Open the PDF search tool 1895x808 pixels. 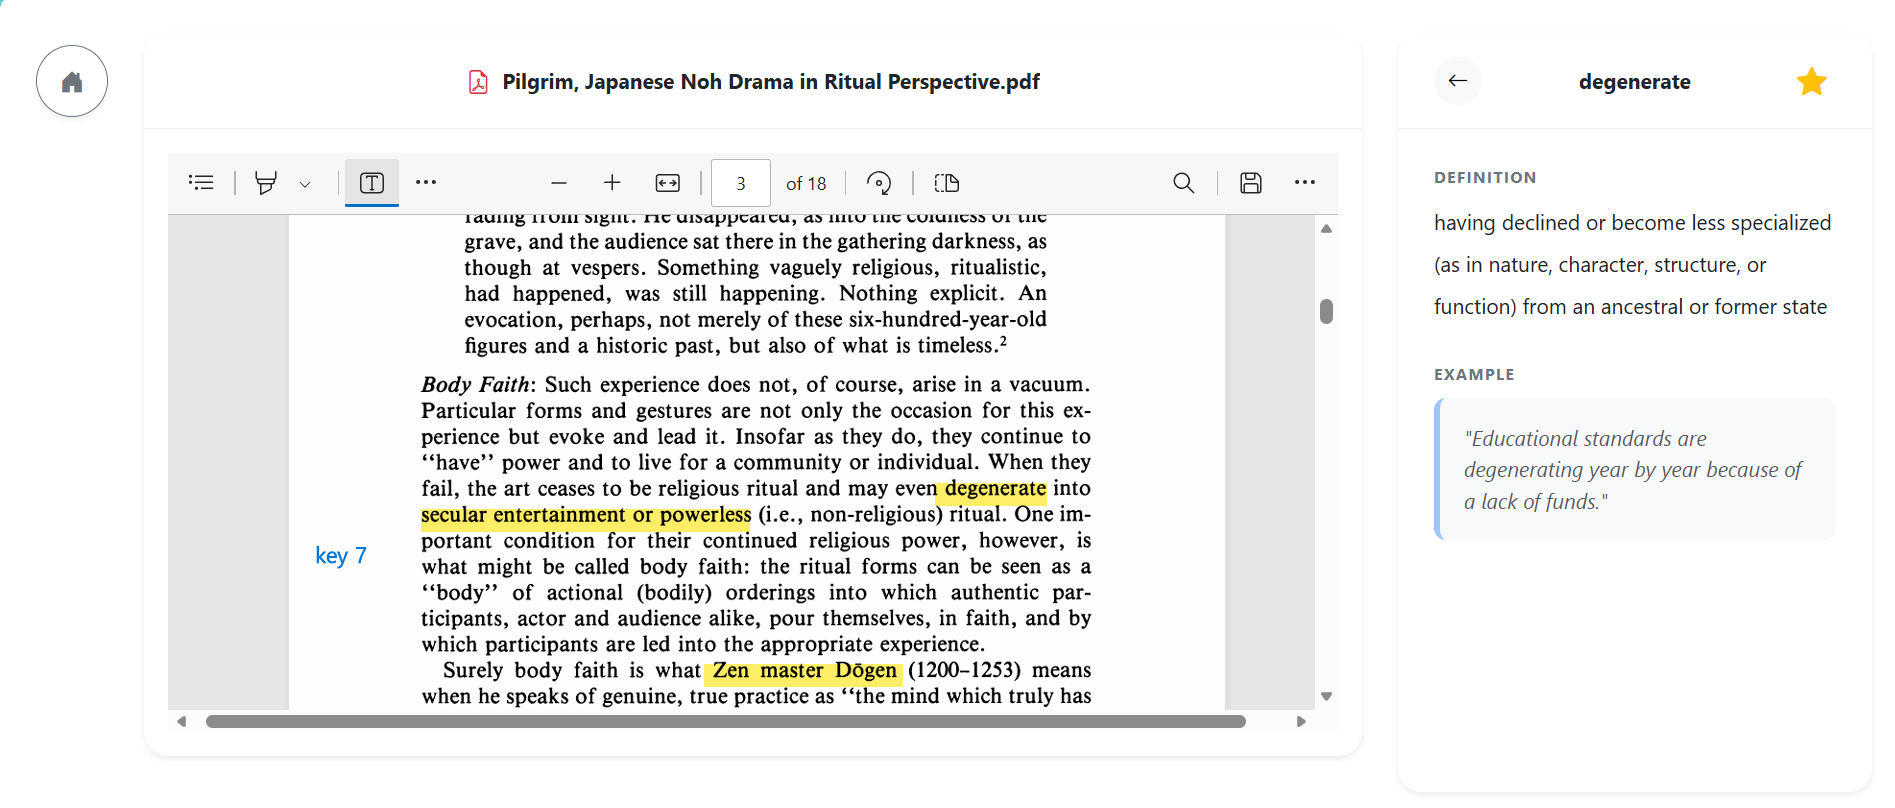click(1183, 182)
